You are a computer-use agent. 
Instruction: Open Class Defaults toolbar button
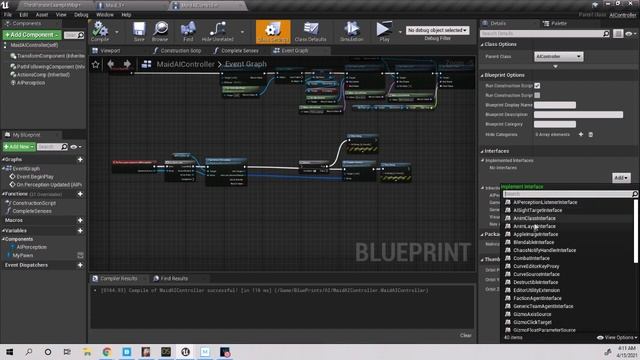tap(311, 31)
